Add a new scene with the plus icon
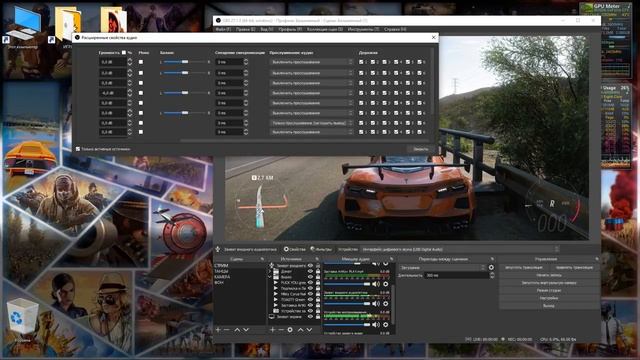Screen dimensions: 640x360 218,329
